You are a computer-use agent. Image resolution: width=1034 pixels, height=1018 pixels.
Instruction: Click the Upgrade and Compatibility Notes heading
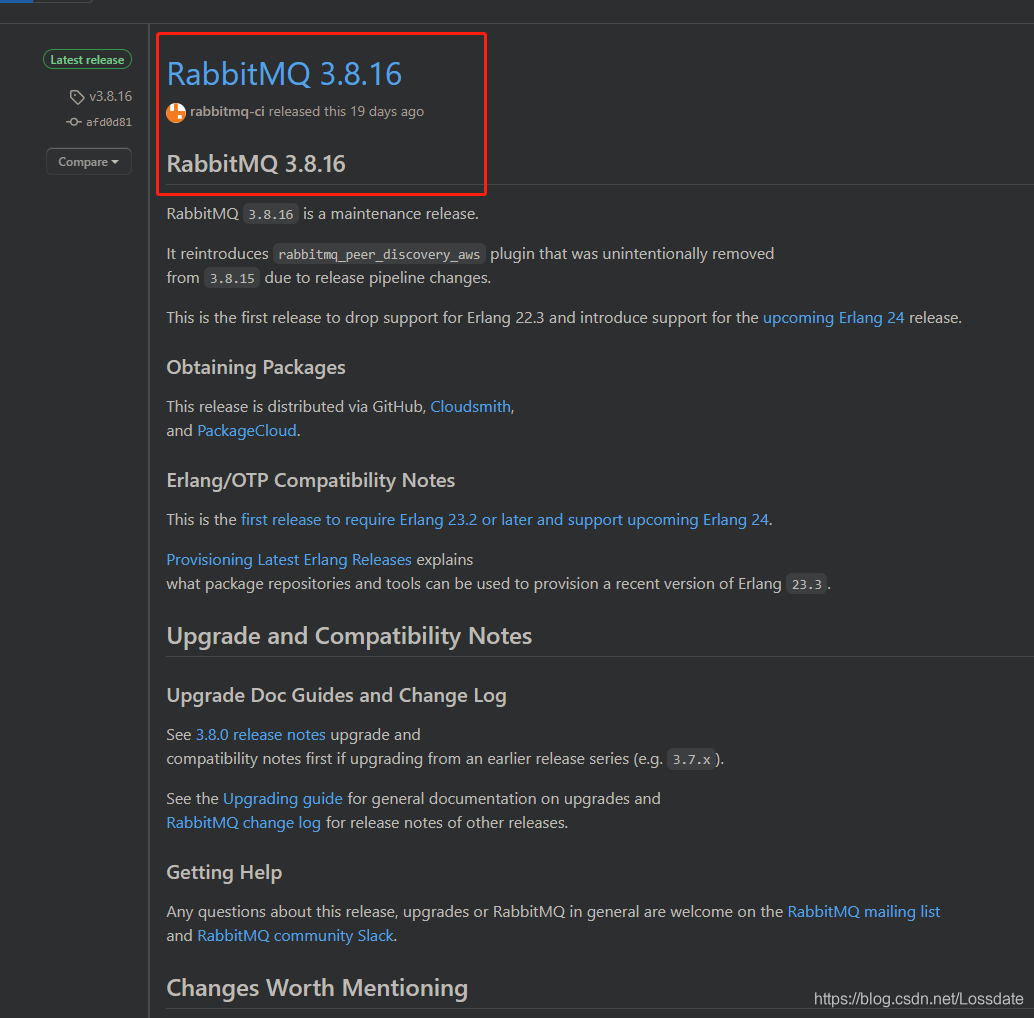[x=349, y=636]
